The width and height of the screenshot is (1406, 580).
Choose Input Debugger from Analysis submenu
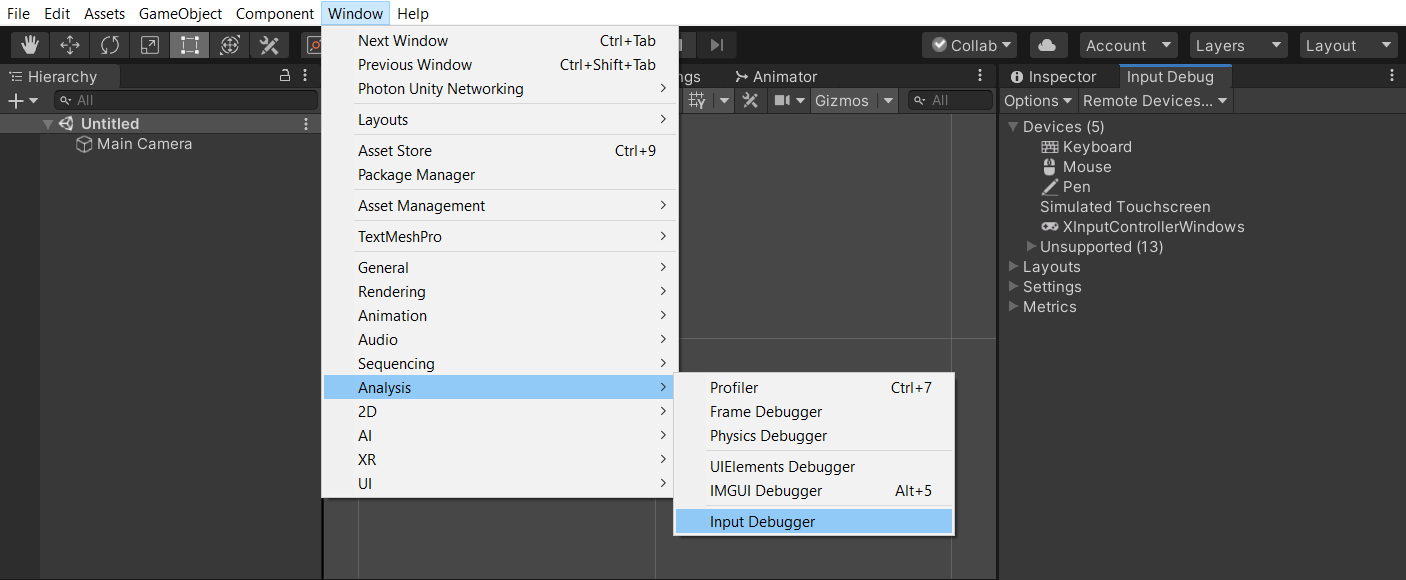point(762,522)
